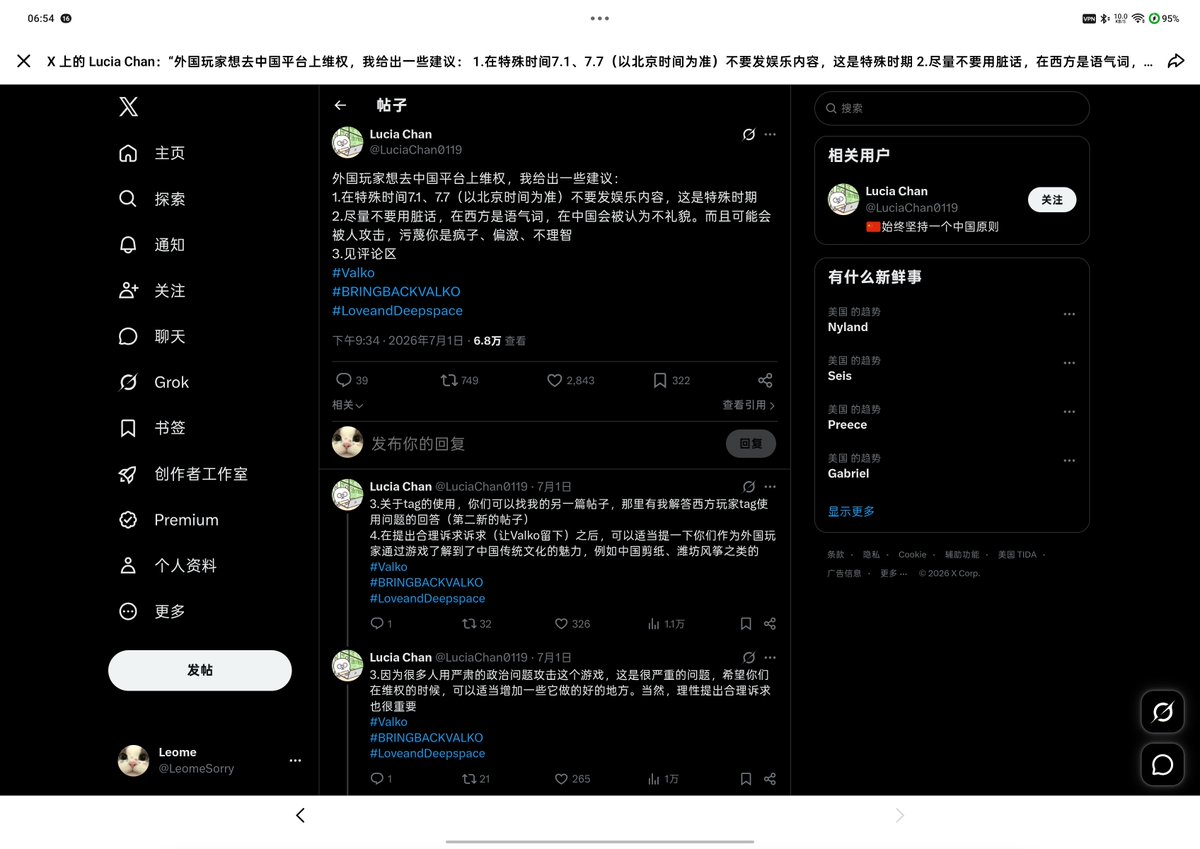This screenshot has width=1200, height=849.
Task: Open Premium page
Action: click(169, 520)
